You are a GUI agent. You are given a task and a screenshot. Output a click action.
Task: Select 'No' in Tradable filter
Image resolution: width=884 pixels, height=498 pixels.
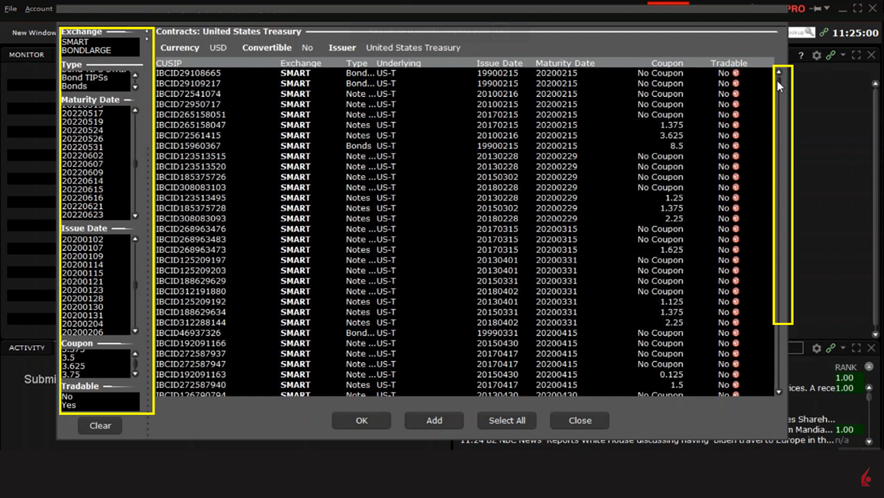[x=67, y=397]
